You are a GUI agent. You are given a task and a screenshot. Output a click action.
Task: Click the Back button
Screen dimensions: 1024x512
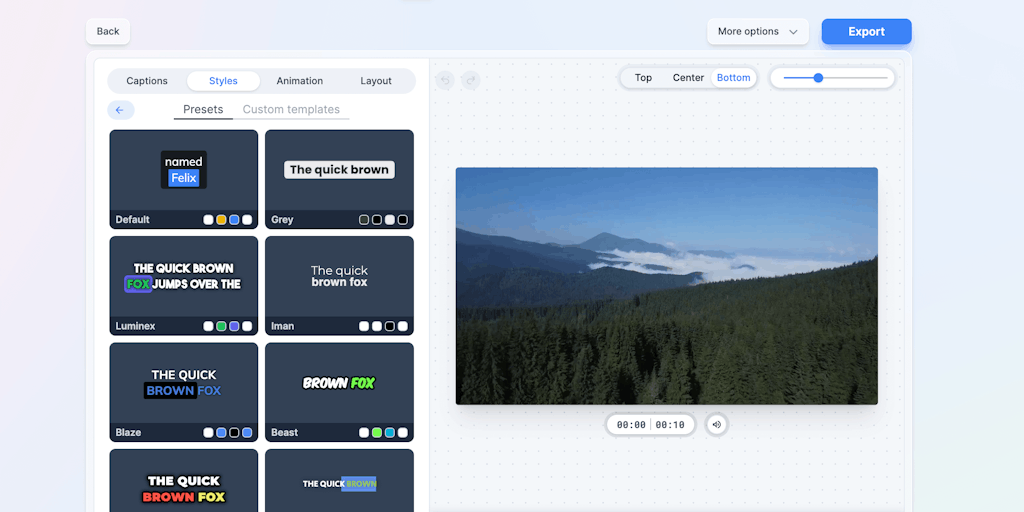[108, 31]
